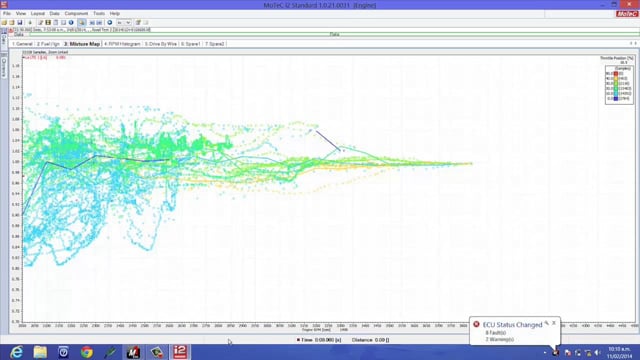Screen dimensions: 640x360
Task: Toggle the highlighted zoom toolbar button
Action: coord(82,22)
